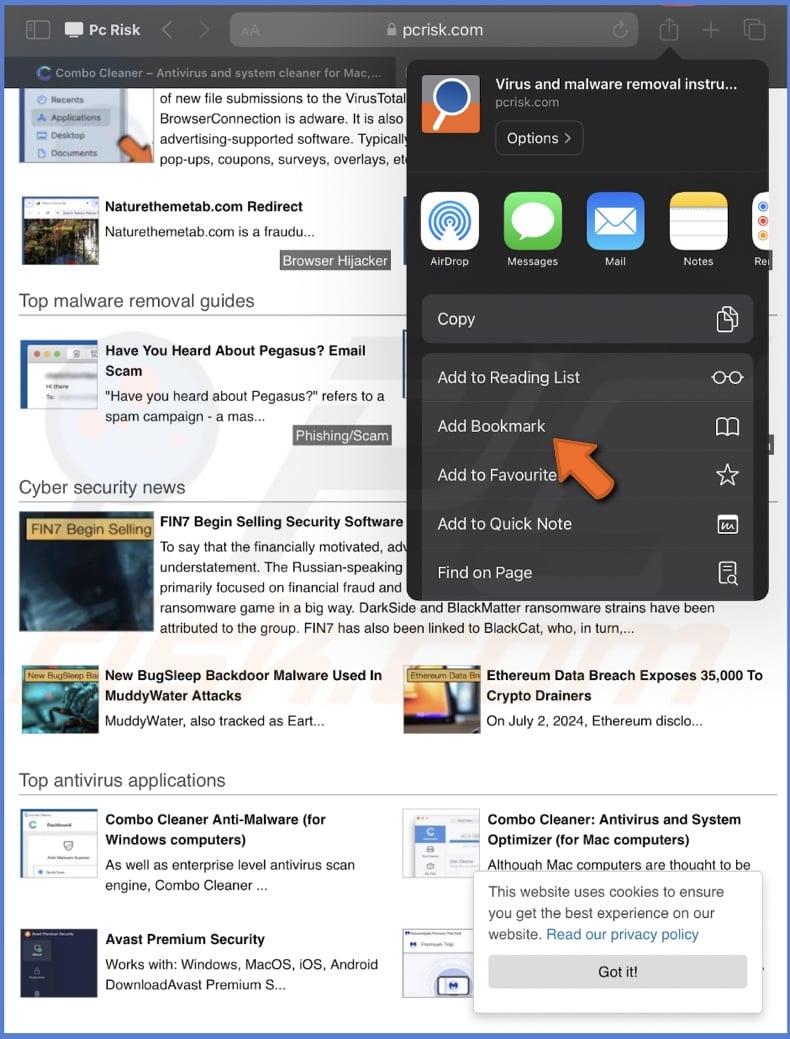Choose Add to Favourites
The image size is (790, 1039).
587,474
